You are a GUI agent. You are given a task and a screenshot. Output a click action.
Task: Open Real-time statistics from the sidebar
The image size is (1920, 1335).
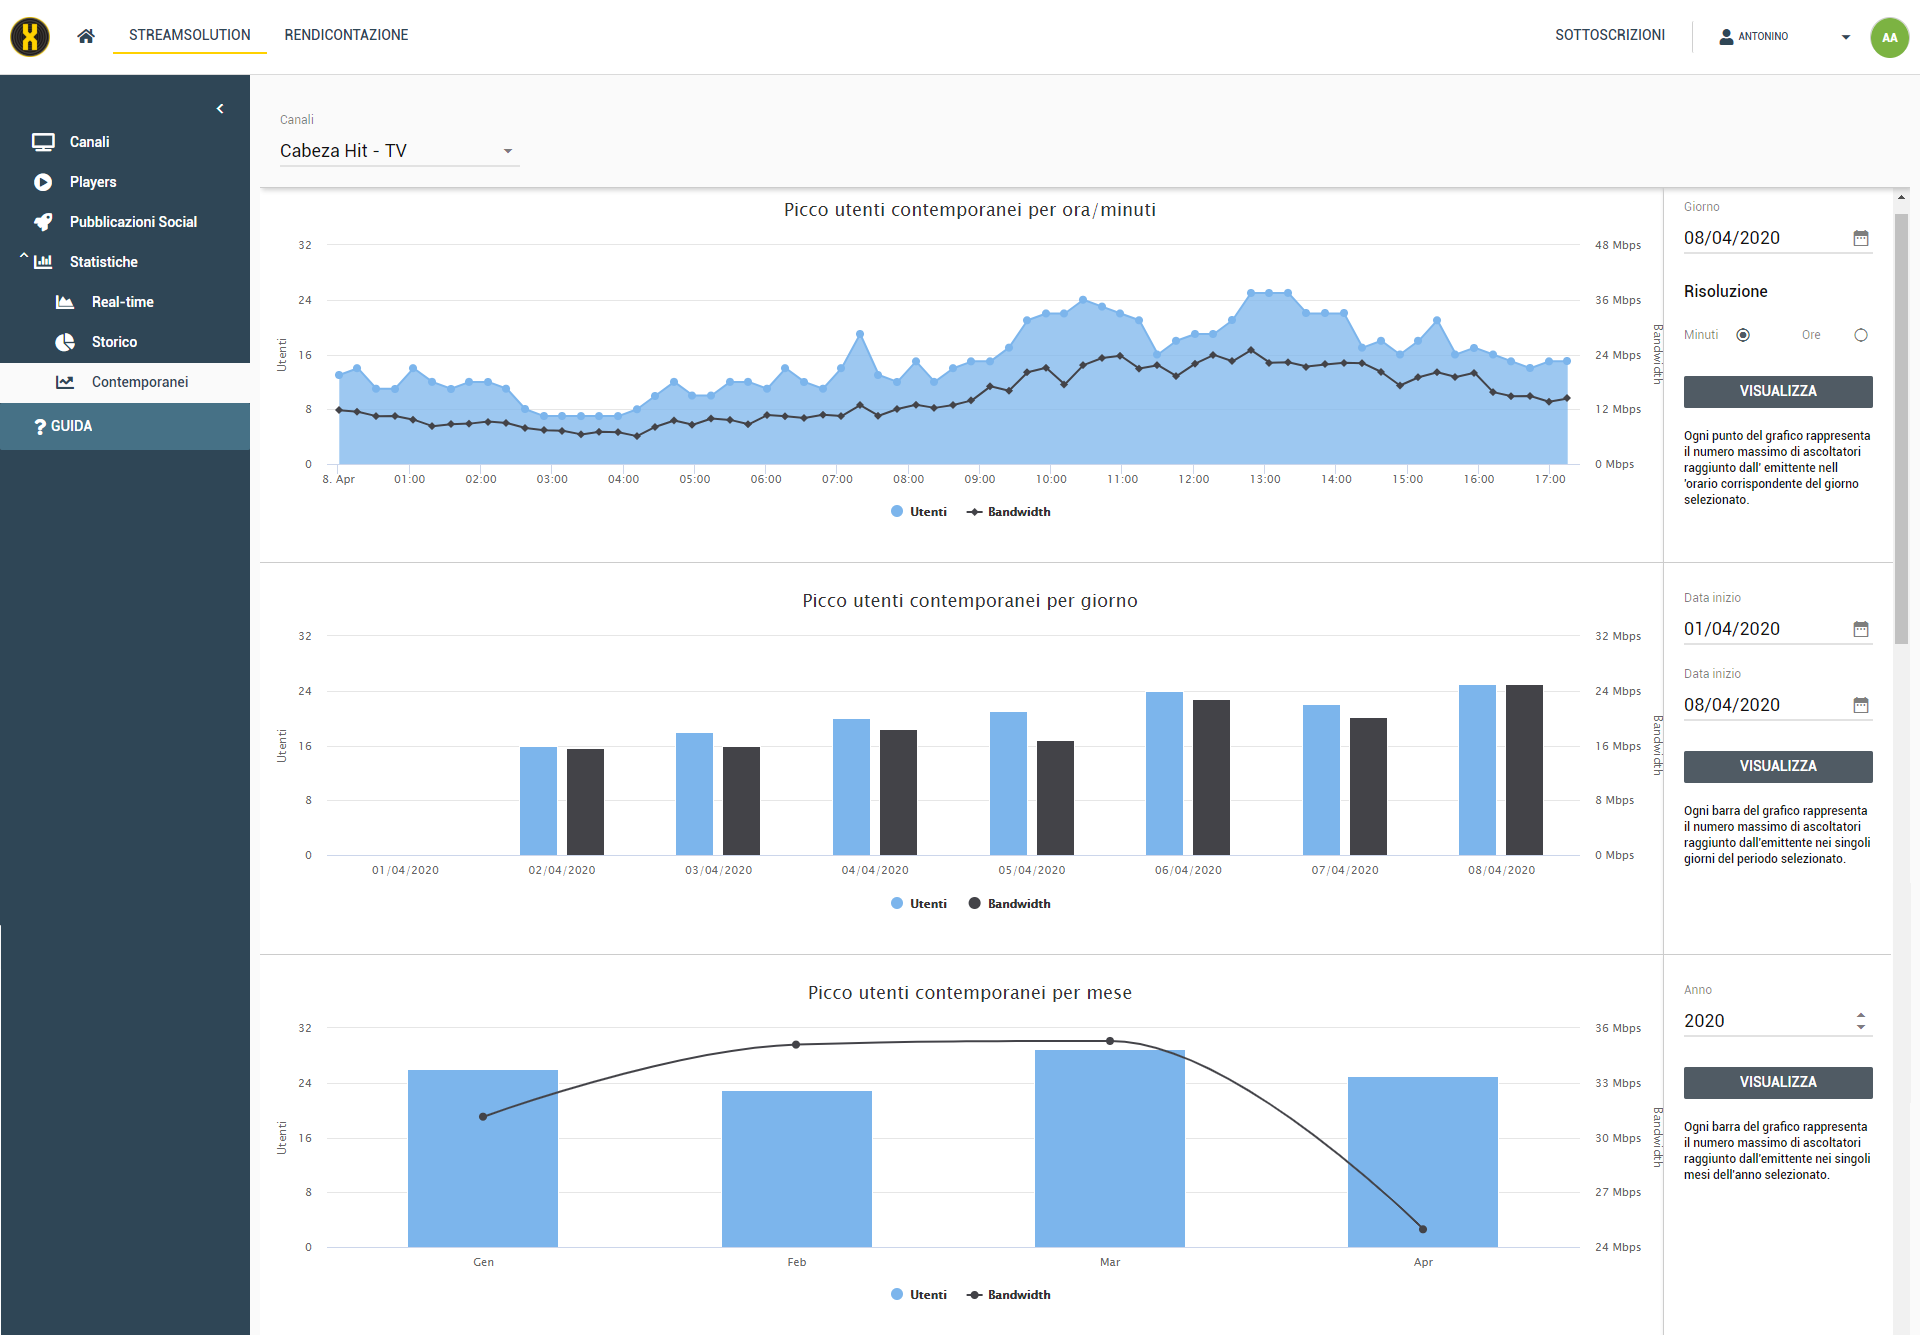122,302
